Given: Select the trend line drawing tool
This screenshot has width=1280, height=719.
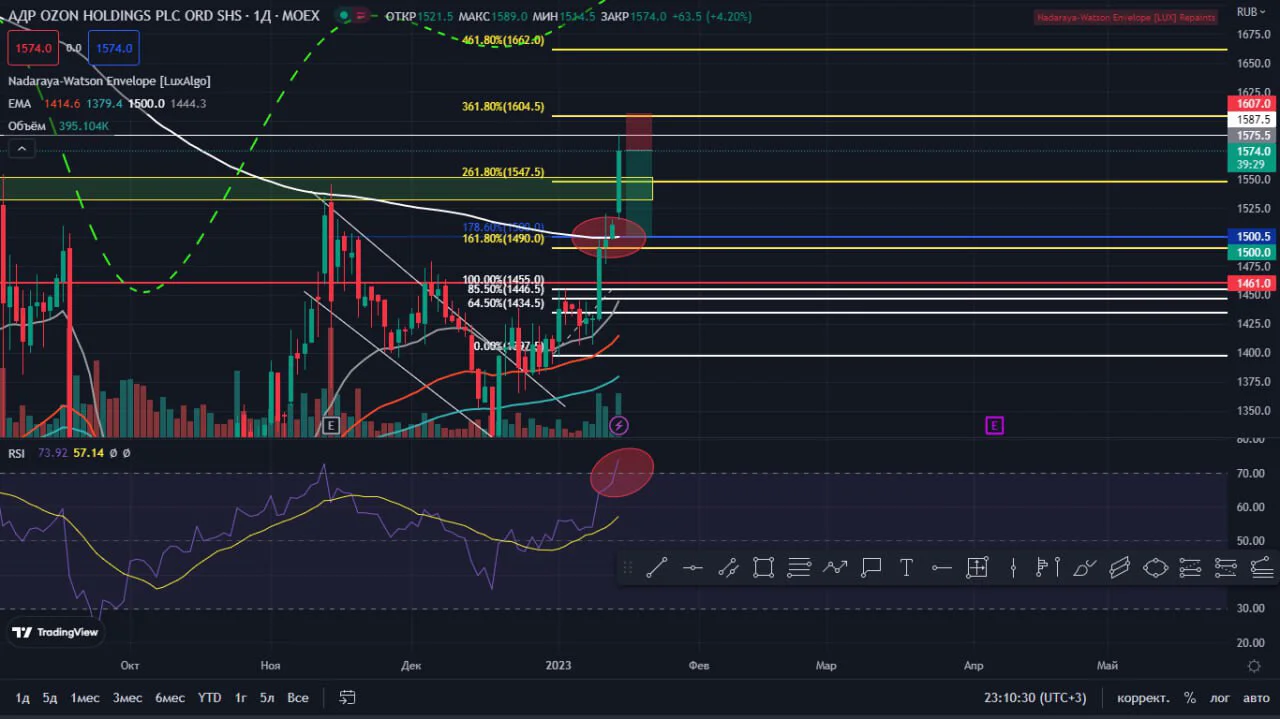Looking at the screenshot, I should click(657, 568).
